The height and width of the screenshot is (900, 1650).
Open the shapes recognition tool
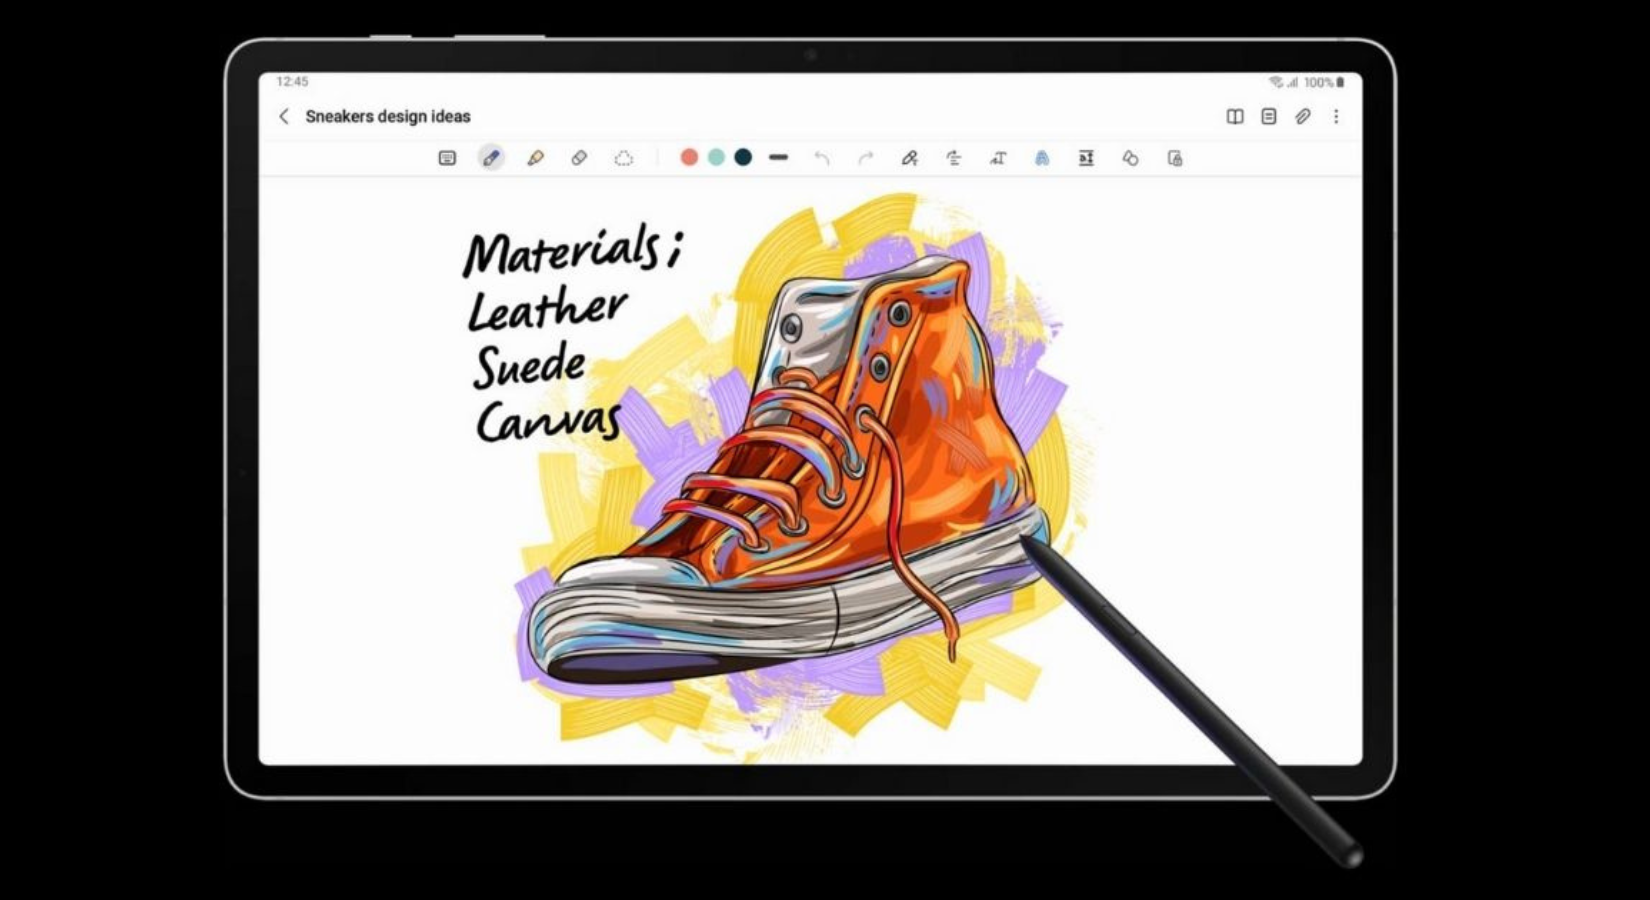1129,158
